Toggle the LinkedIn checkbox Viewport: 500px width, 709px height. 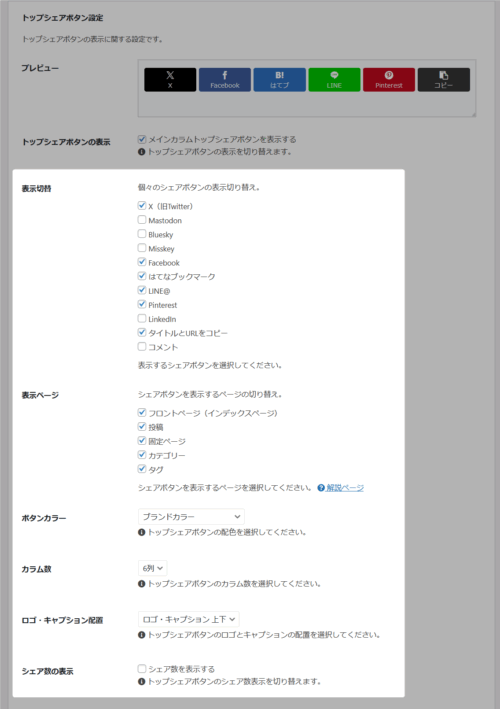point(142,318)
